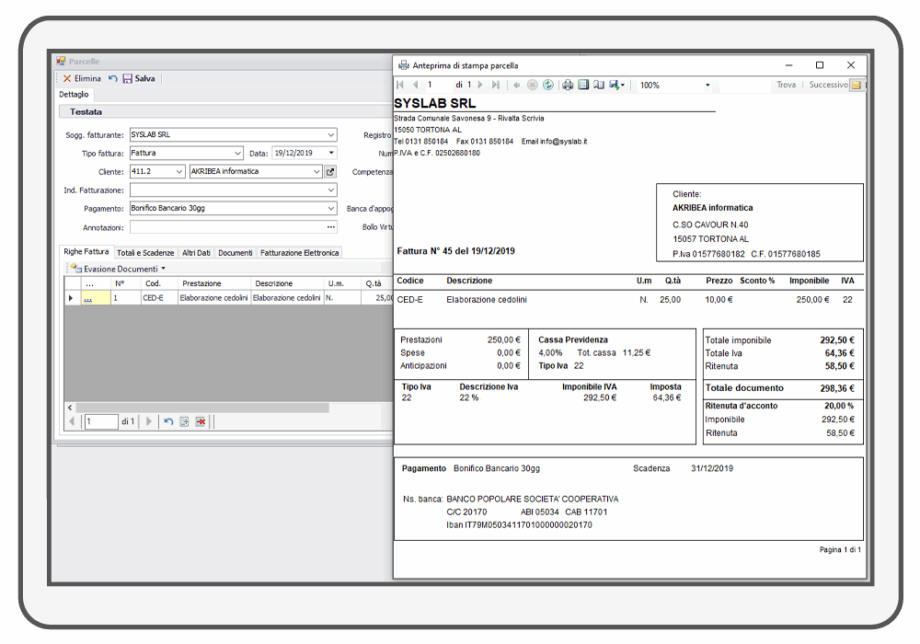Go to previous row in grid navigator
920x644 pixels.
[72, 422]
